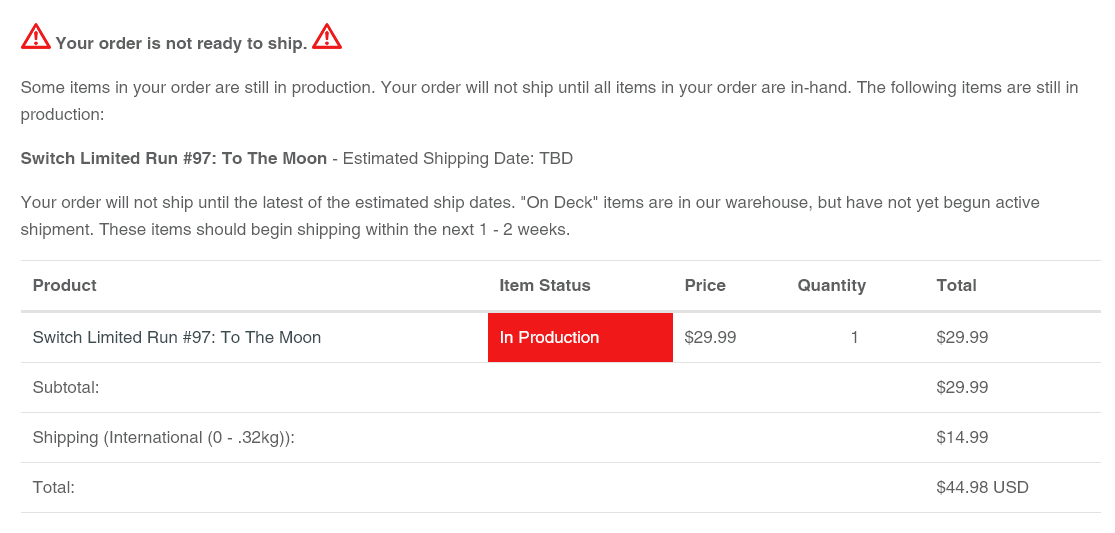Screen dimensions: 1115x533
Task: Select bold 'Switch Limited Run #97: To The Moon' text
Action: coord(174,158)
